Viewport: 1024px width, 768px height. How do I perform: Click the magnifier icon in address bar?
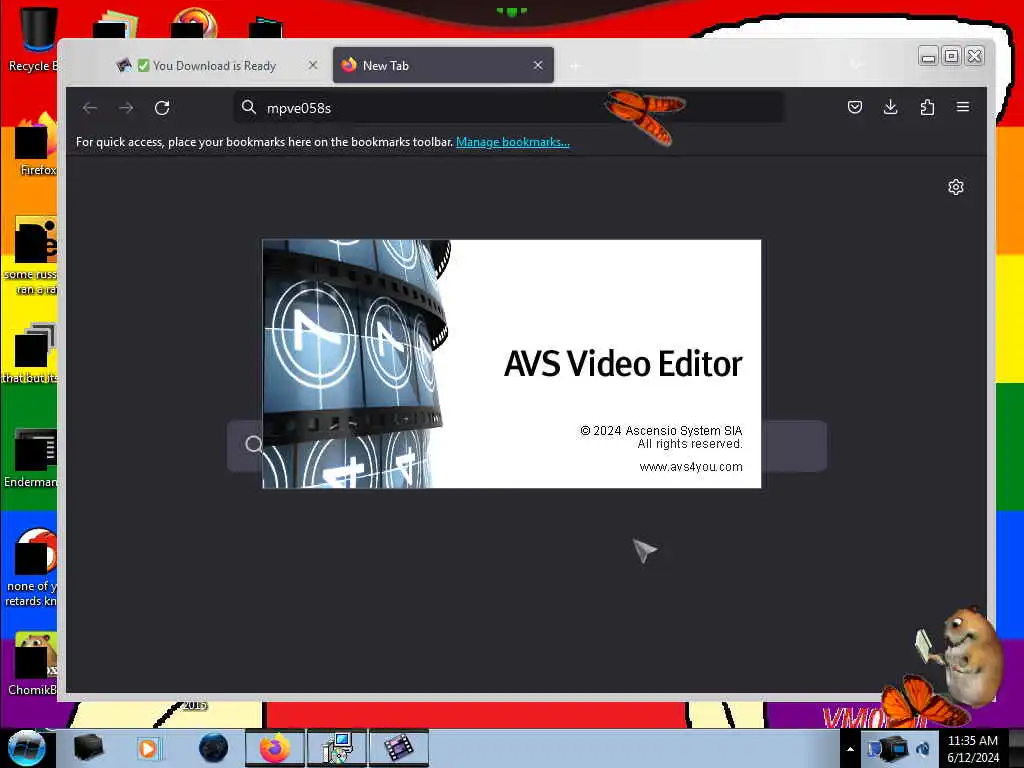pos(248,107)
